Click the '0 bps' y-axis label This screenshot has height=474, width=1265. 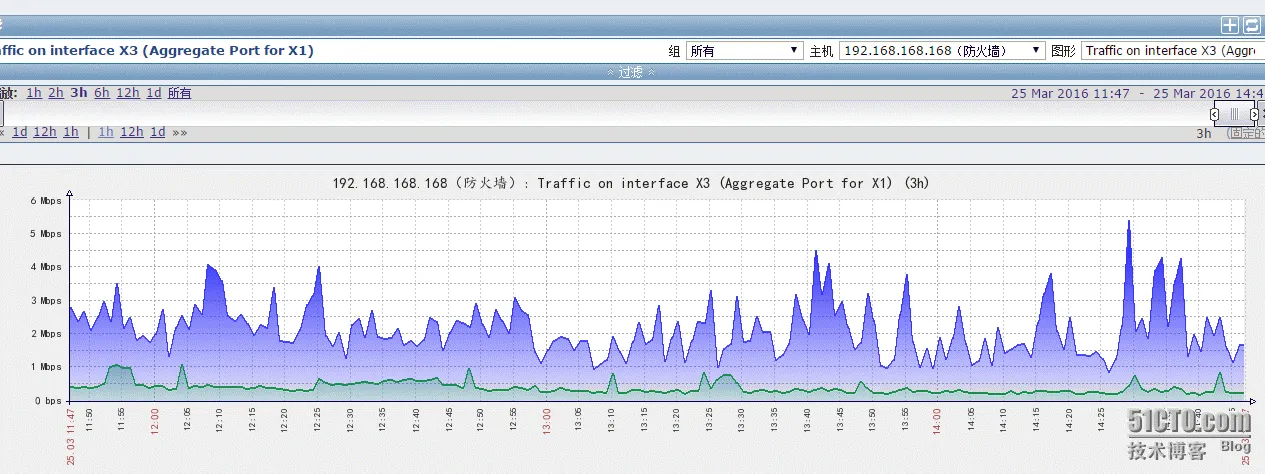coord(46,401)
